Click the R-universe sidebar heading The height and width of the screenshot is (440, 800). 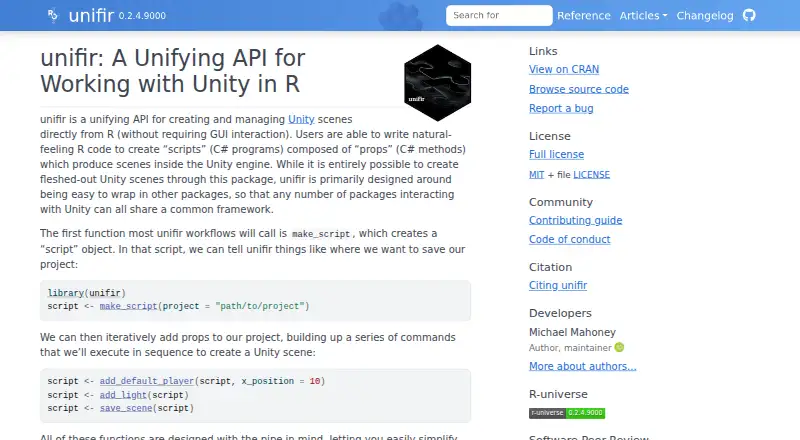tap(558, 394)
